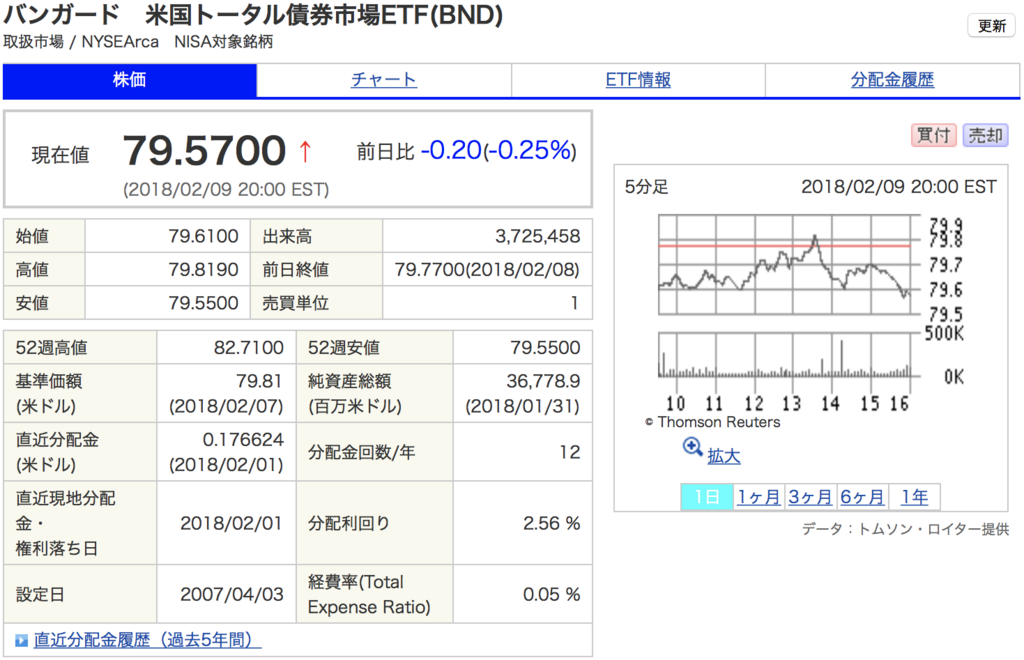1024x660 pixels.
Task: Click the 分配利回り value 2.56 %
Action: (551, 523)
